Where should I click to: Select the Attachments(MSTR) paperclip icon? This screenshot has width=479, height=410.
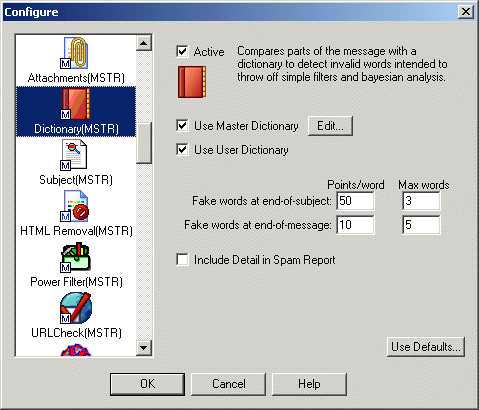pyautogui.click(x=75, y=53)
